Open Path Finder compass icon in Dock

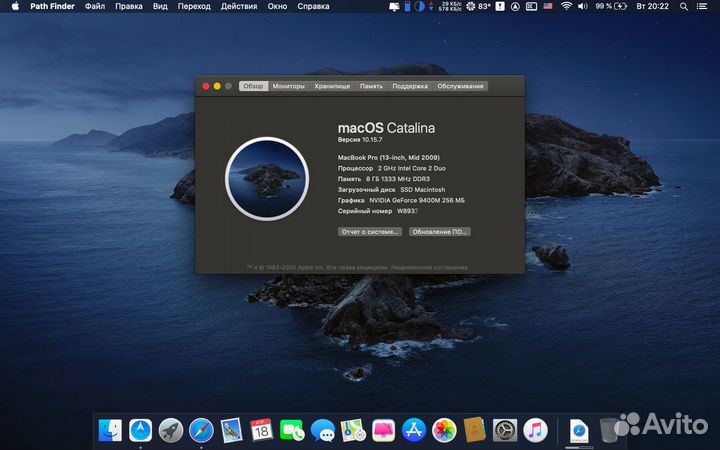[141, 430]
